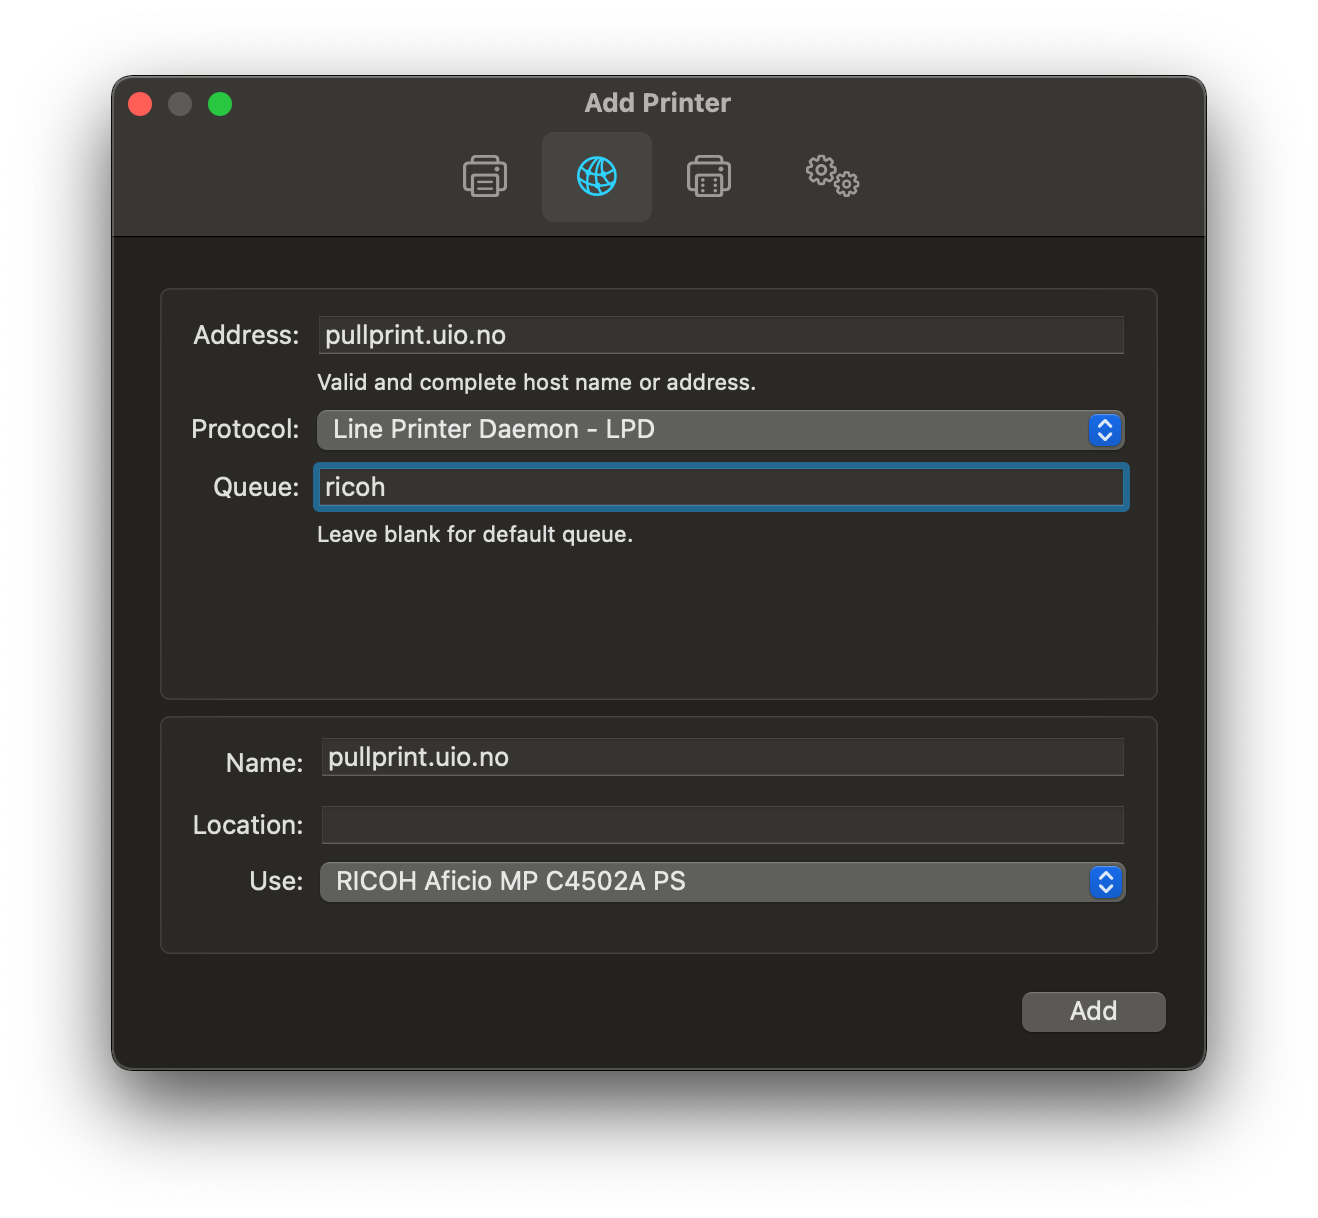Click the Protocol: label
This screenshot has width=1318, height=1218.
[x=245, y=429]
